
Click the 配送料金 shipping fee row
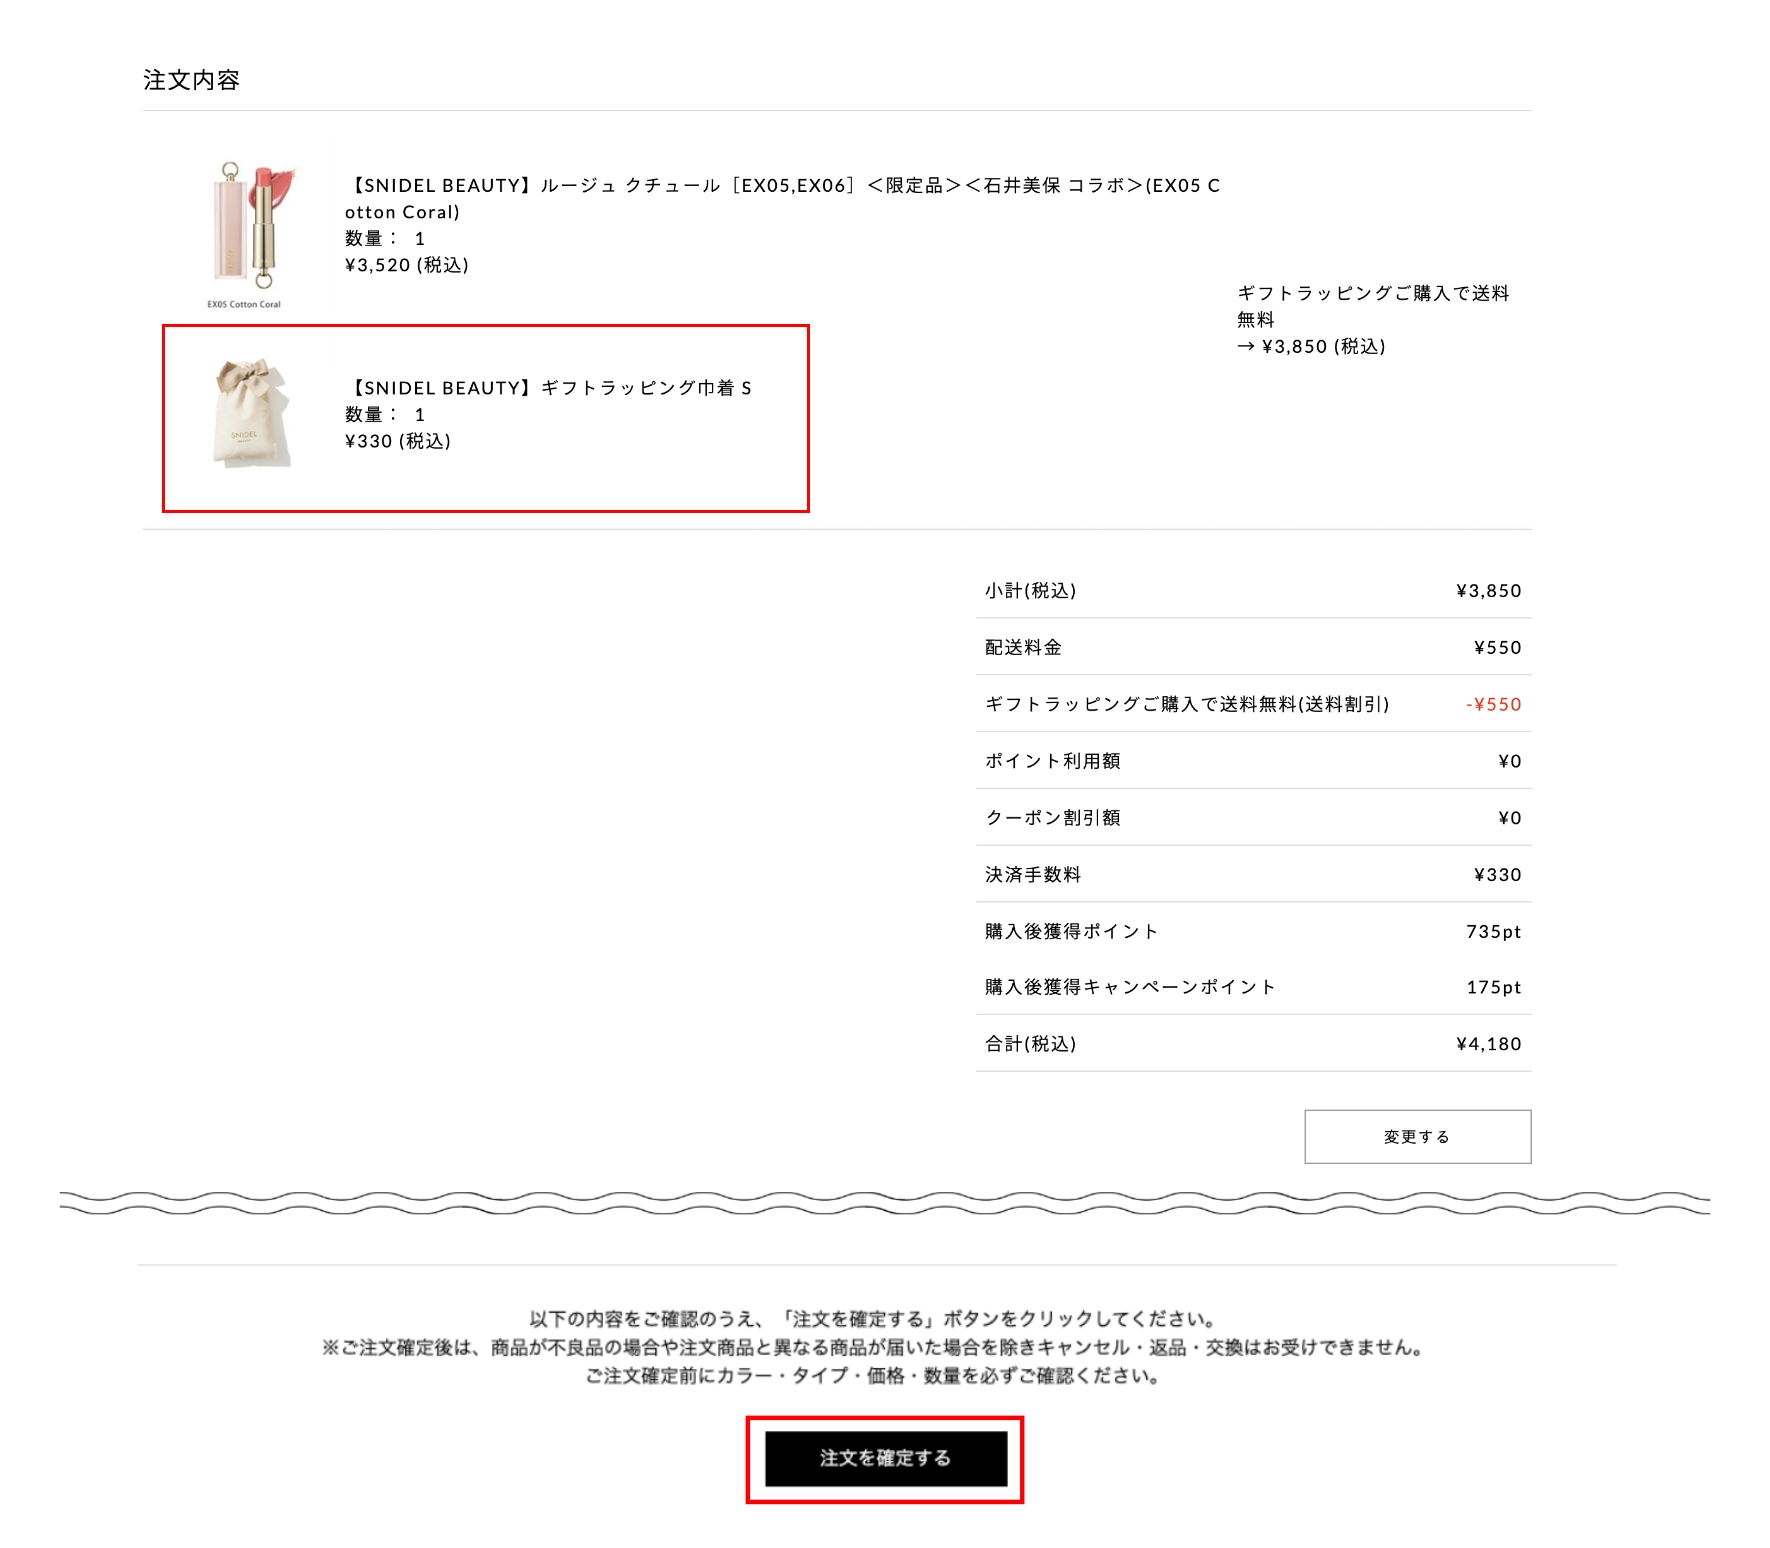click(x=1253, y=647)
